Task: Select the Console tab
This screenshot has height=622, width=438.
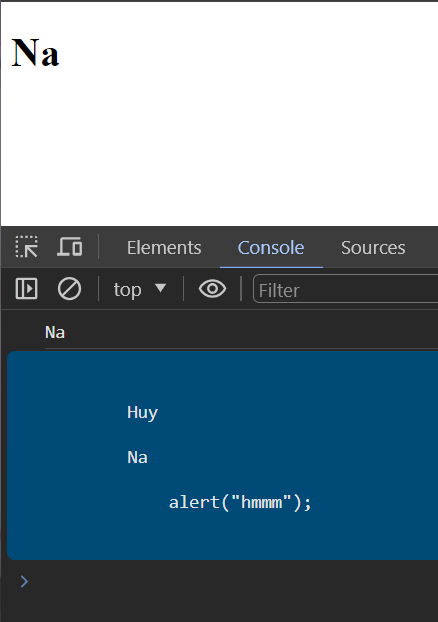Action: click(271, 248)
